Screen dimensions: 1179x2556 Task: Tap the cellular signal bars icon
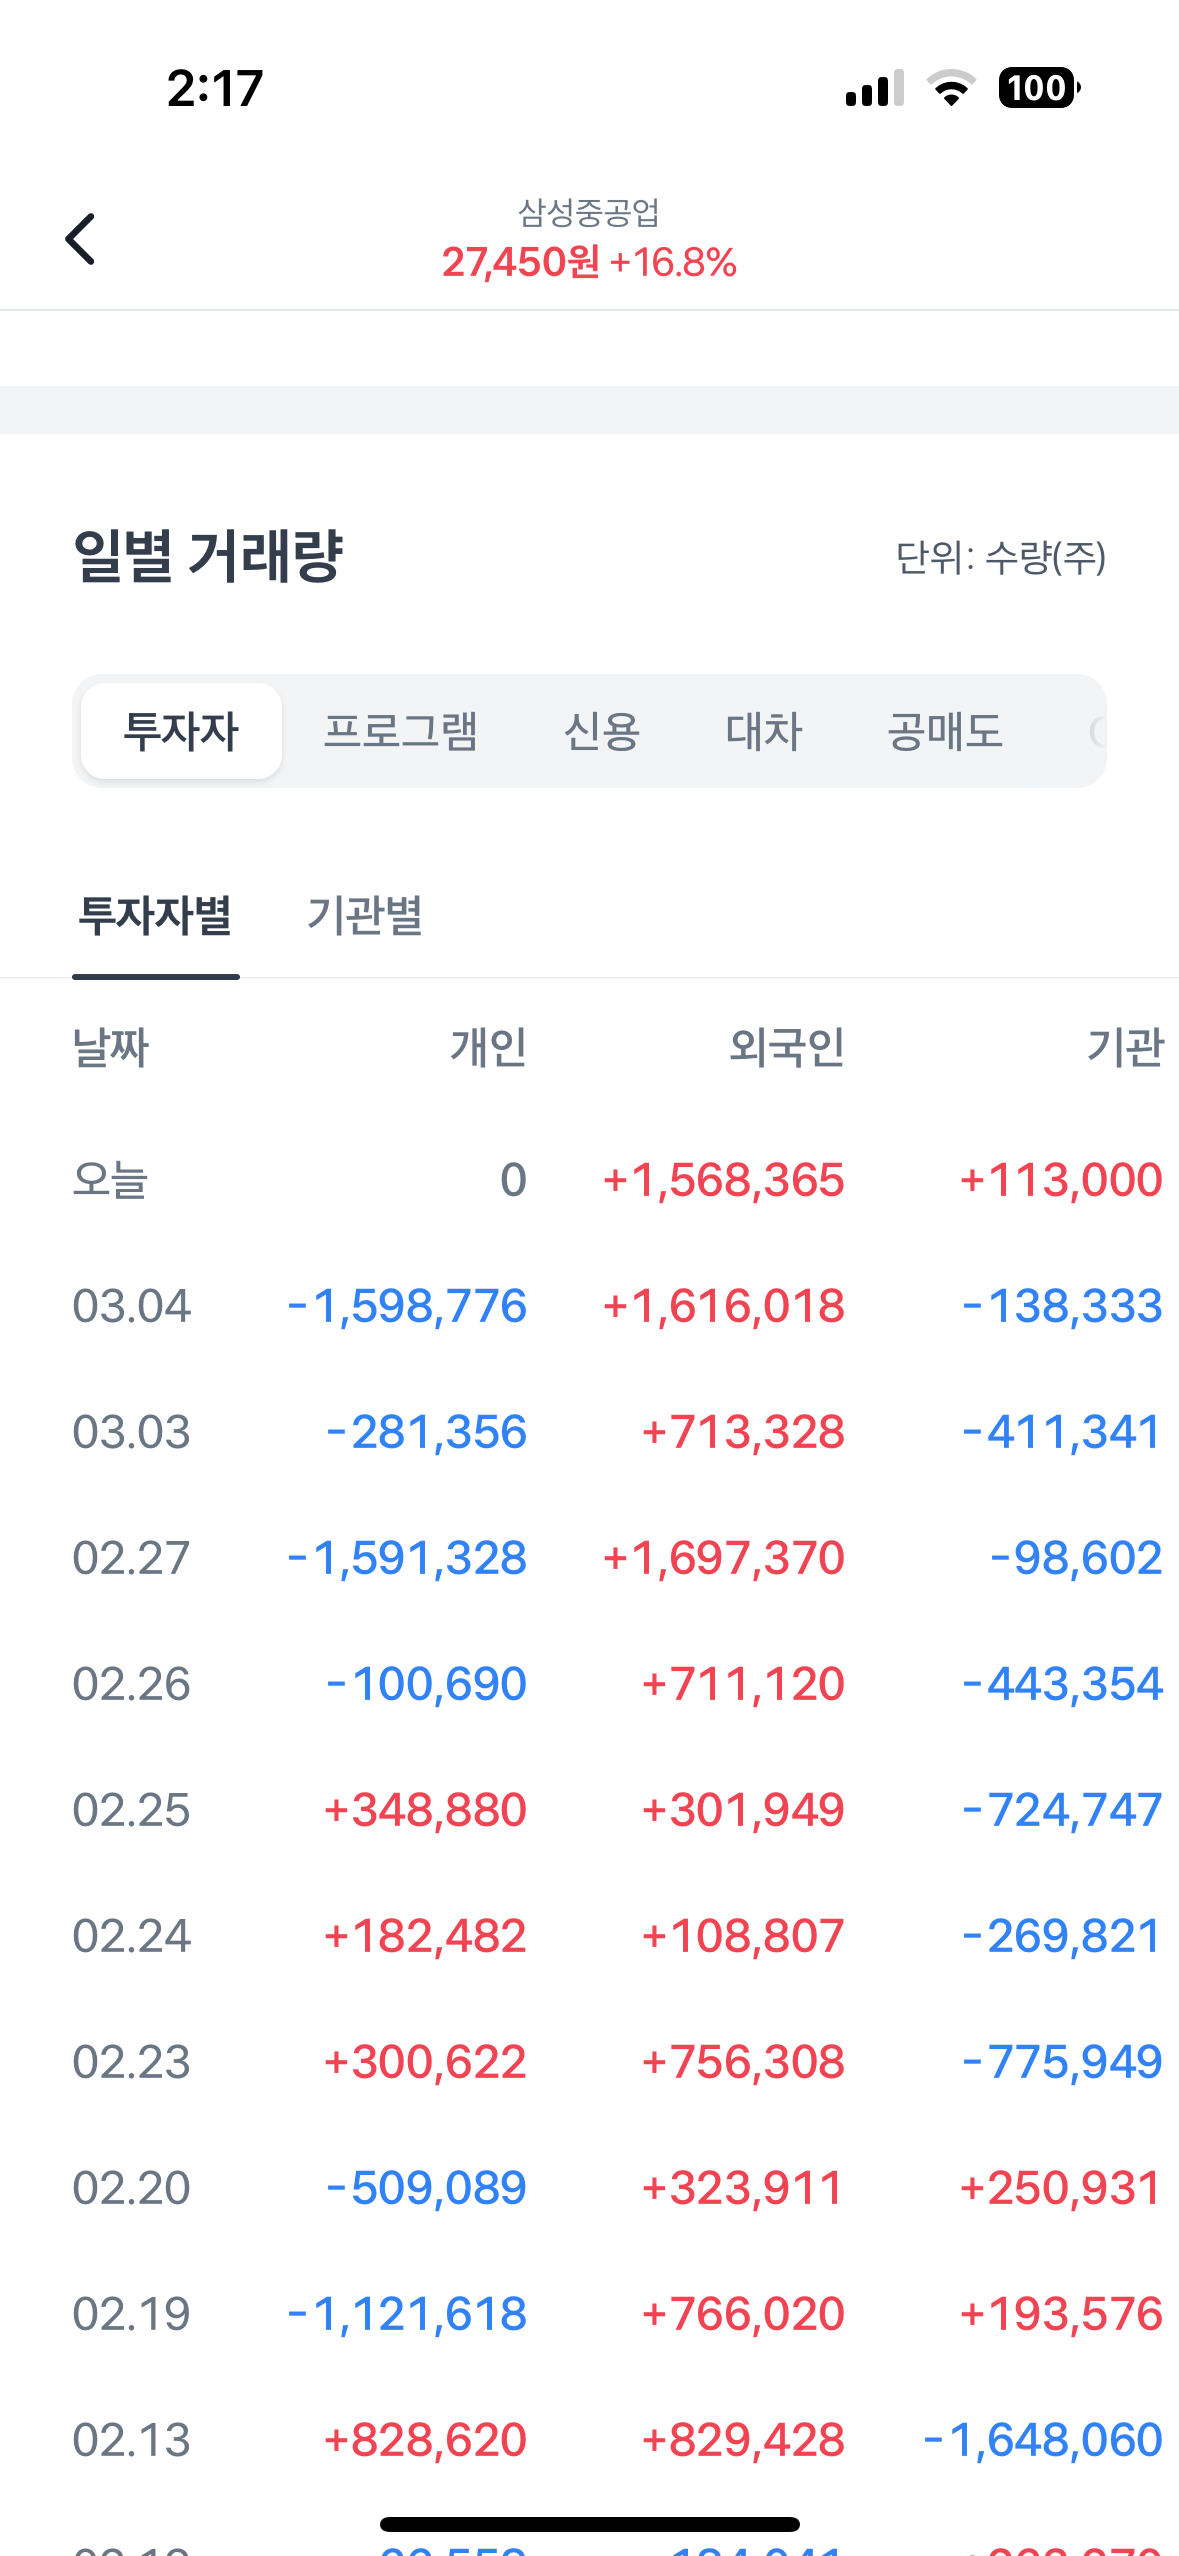[874, 88]
